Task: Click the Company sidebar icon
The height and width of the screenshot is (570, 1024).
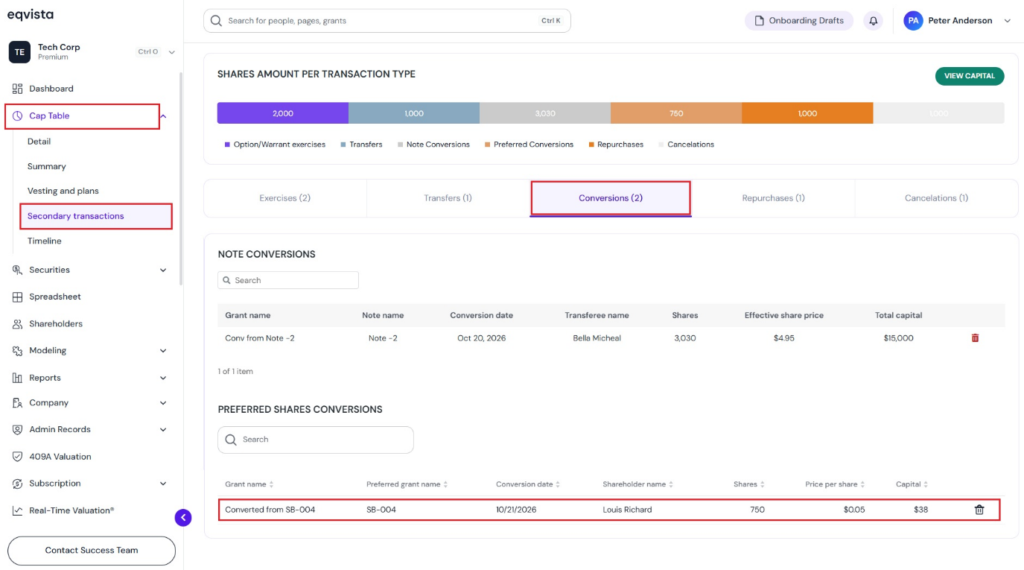Action: pyautogui.click(x=18, y=403)
